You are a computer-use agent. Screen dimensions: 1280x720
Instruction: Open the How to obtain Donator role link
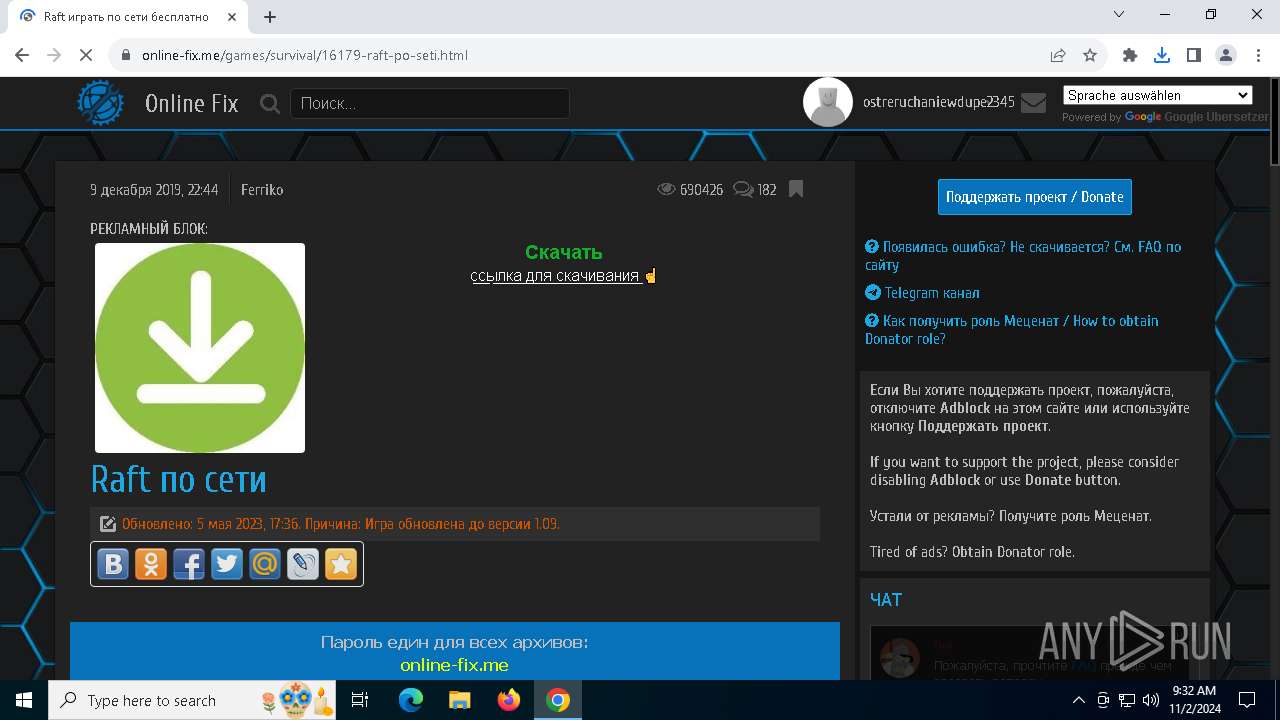pos(1012,329)
